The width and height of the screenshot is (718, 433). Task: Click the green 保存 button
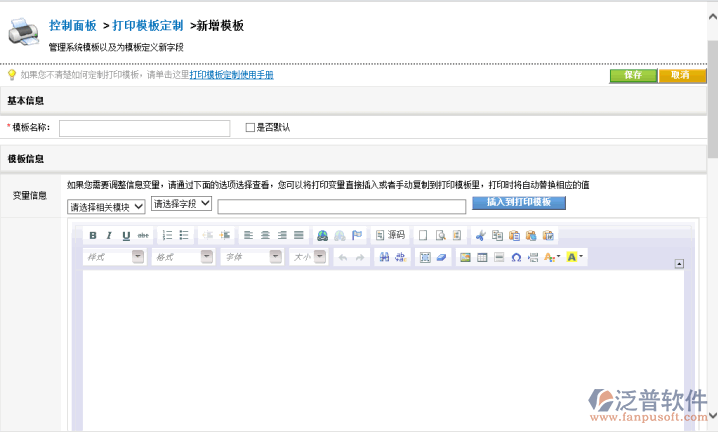pyautogui.click(x=633, y=75)
